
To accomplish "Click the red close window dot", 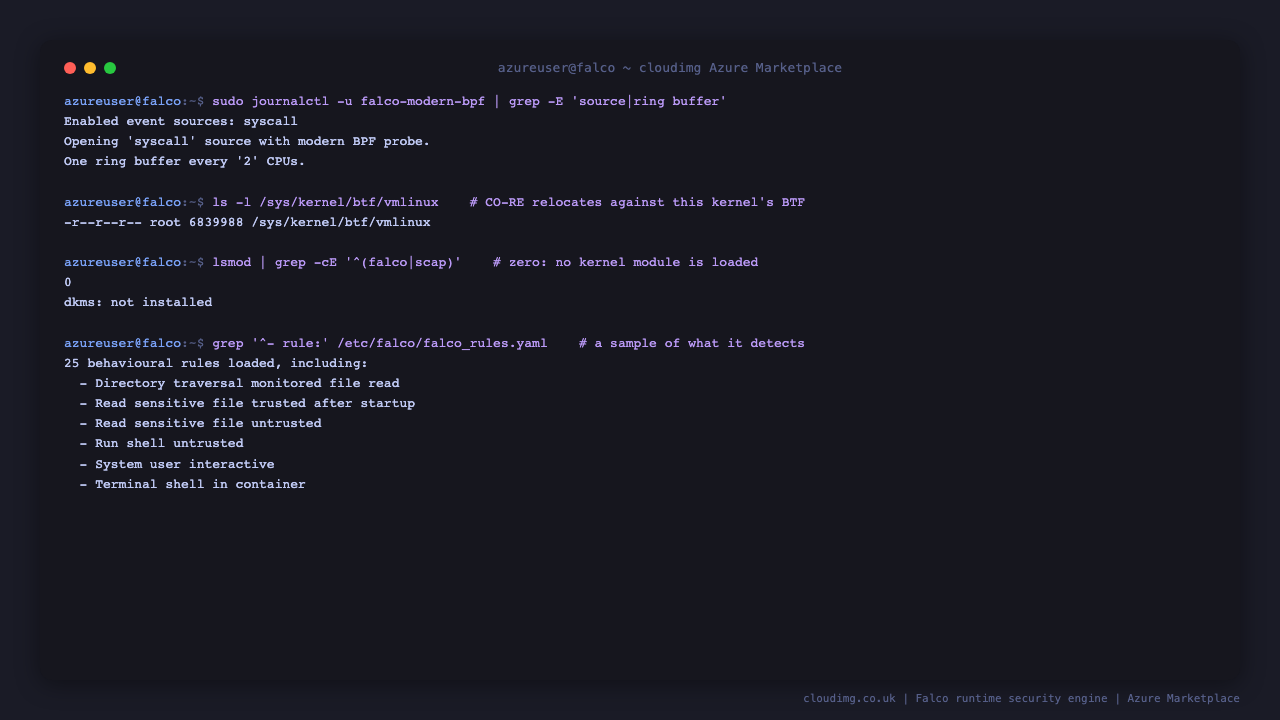I will (70, 68).
